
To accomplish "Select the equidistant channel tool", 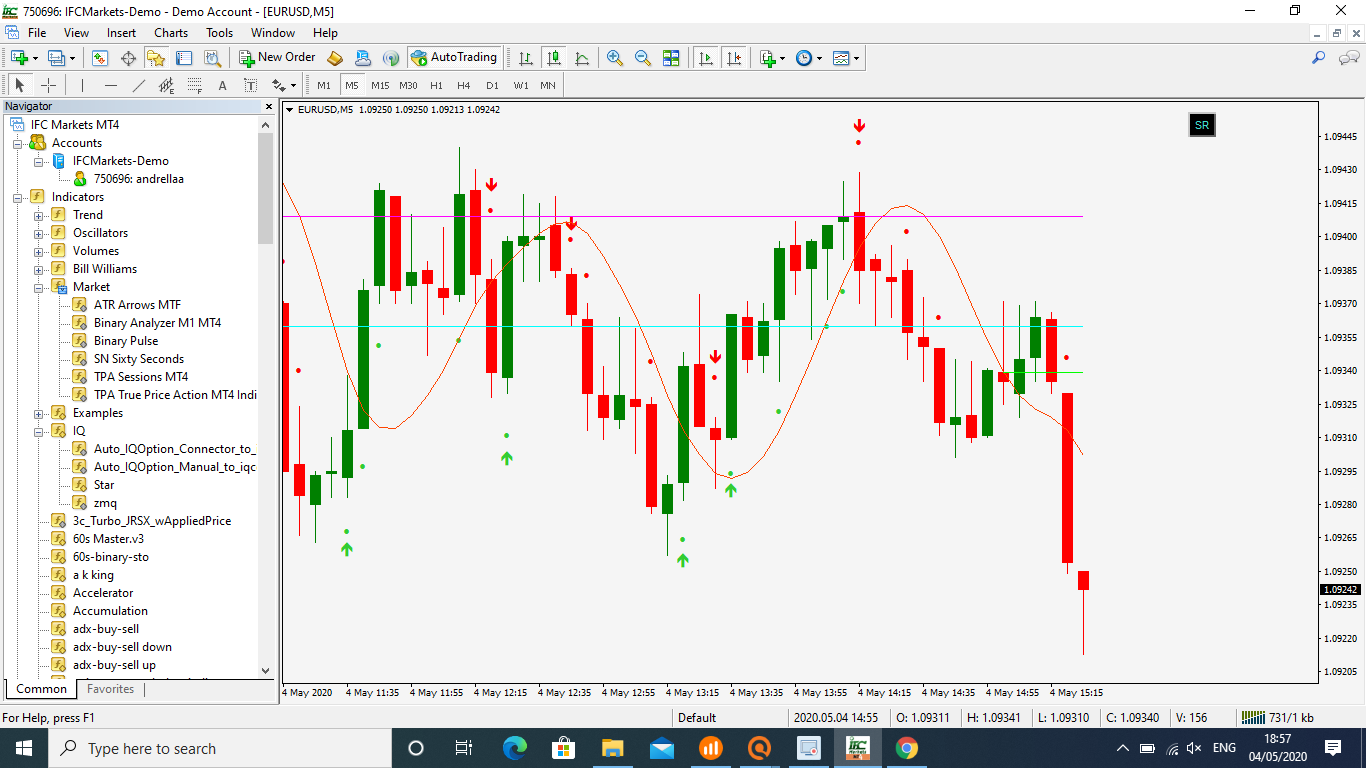I will point(167,85).
